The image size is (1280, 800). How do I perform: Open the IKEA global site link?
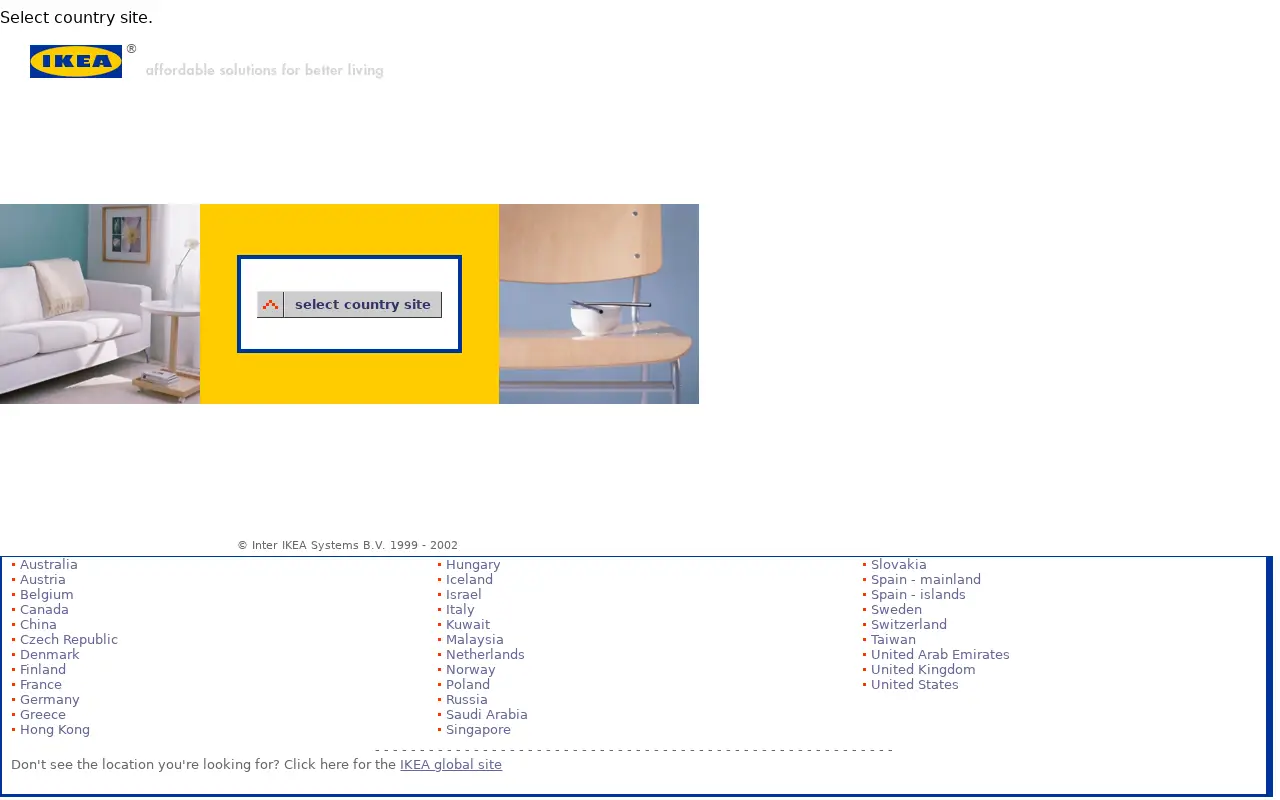point(451,765)
